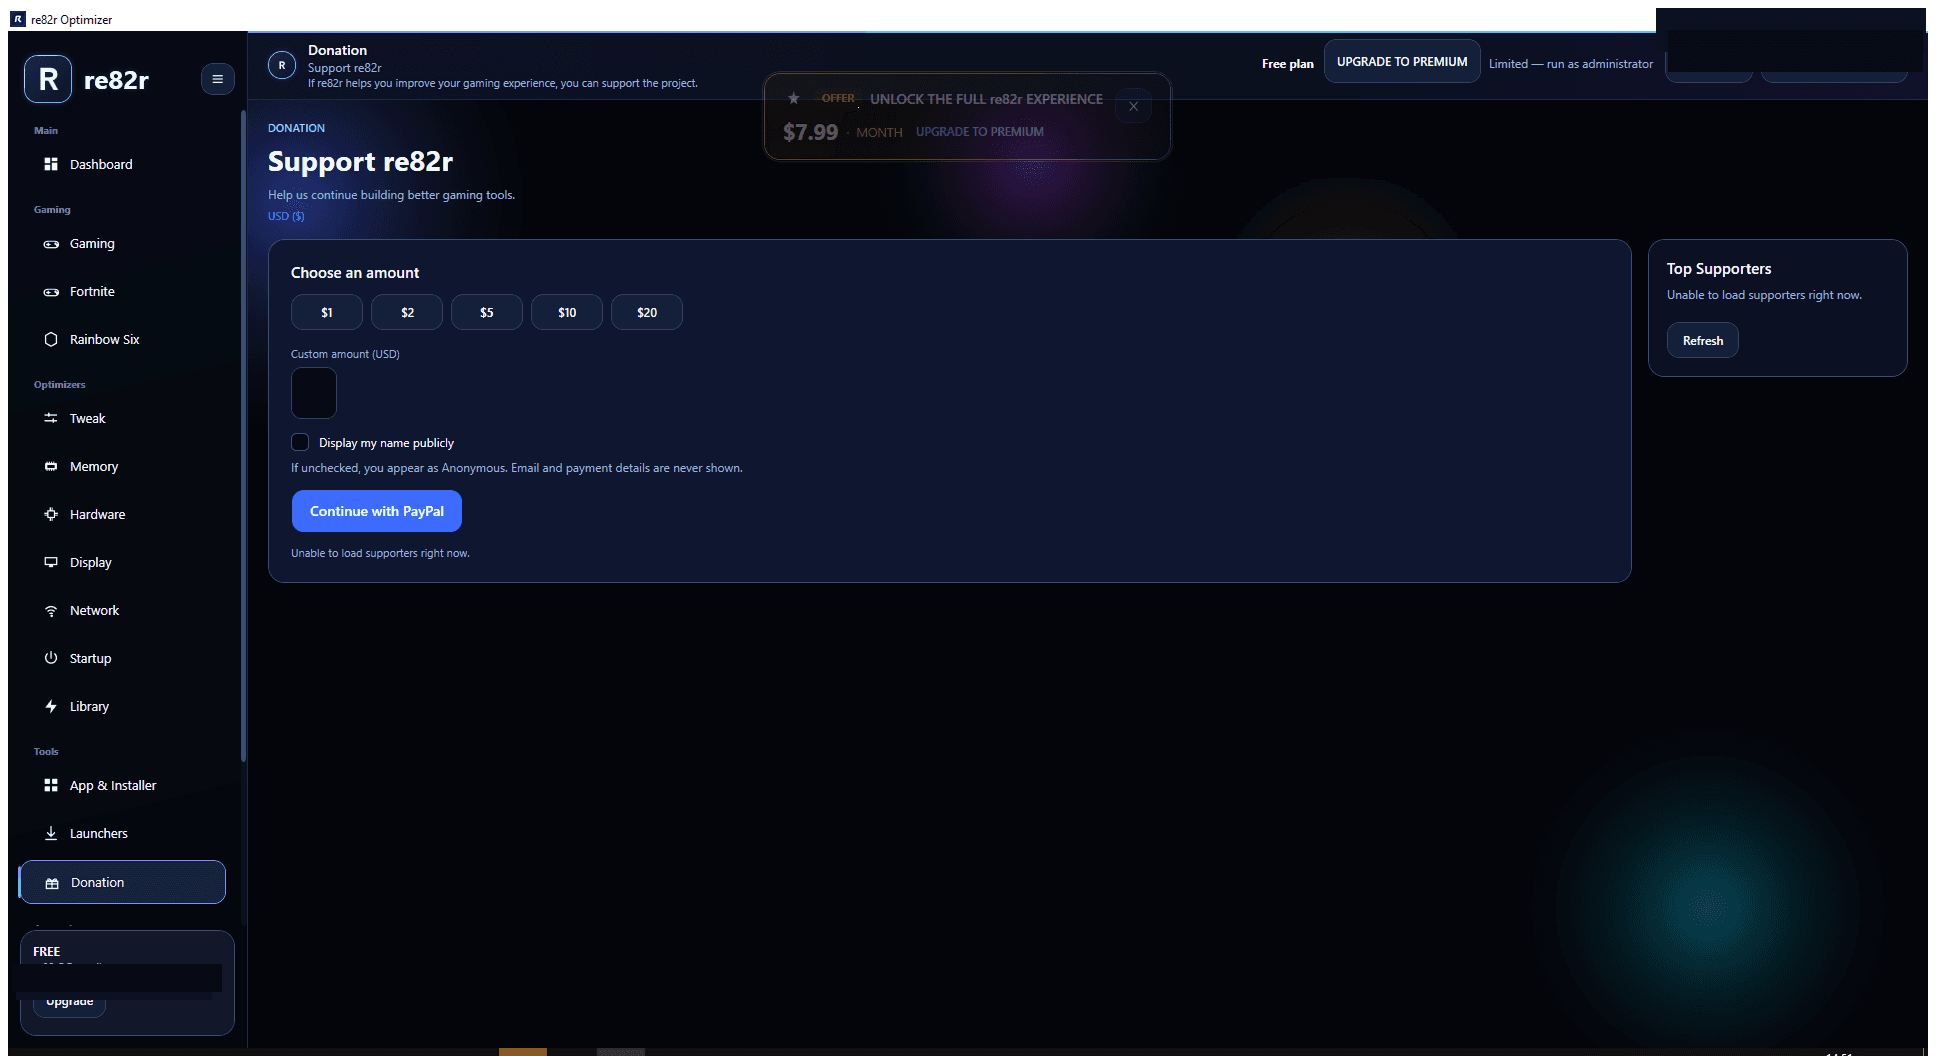Navigate to Tweak optimizer
Screen dimensions: 1936x1056
pos(122,418)
